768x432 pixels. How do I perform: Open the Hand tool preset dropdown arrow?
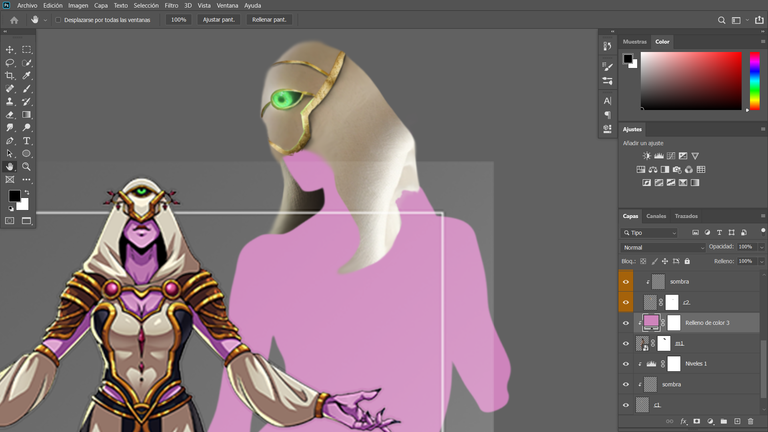(45, 20)
